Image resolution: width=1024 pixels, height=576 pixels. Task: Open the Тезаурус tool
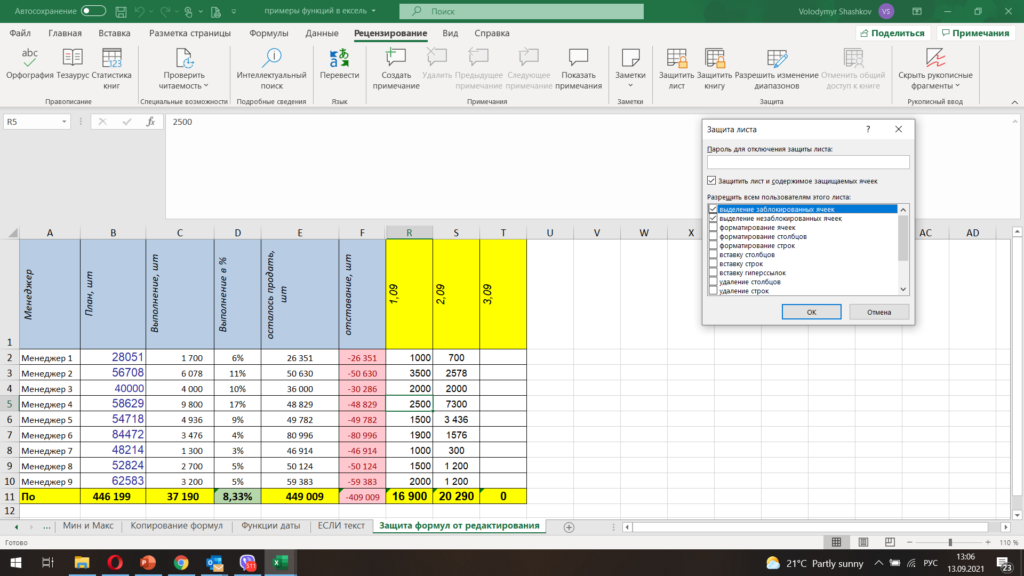point(72,64)
